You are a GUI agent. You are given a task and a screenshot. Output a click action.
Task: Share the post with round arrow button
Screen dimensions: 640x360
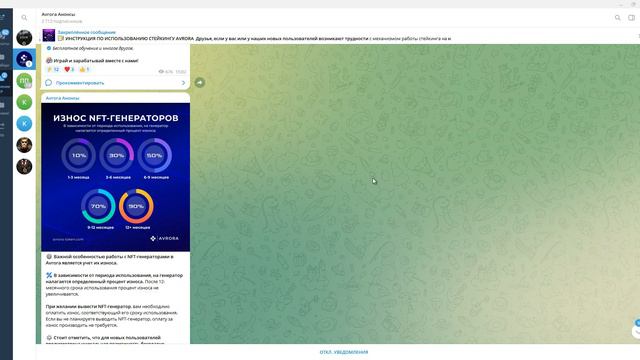200,82
